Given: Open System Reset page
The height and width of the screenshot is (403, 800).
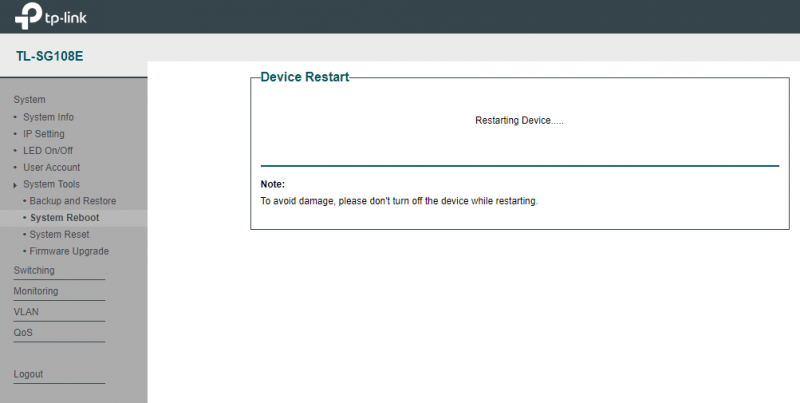Looking at the screenshot, I should (x=59, y=234).
